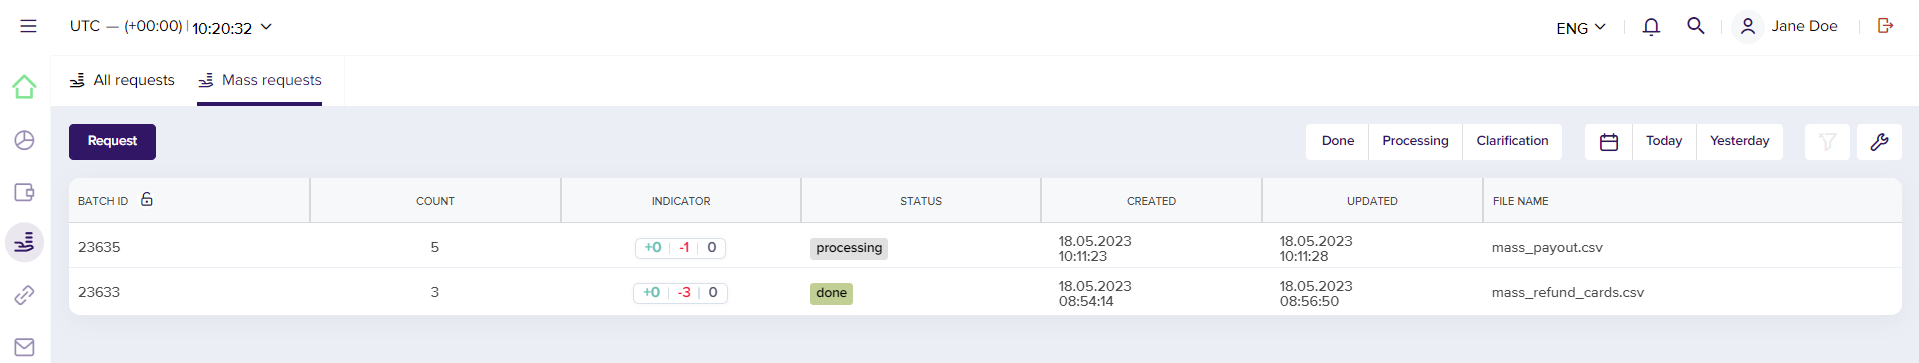Log out using the exit icon
The width and height of the screenshot is (1919, 363).
(1885, 26)
